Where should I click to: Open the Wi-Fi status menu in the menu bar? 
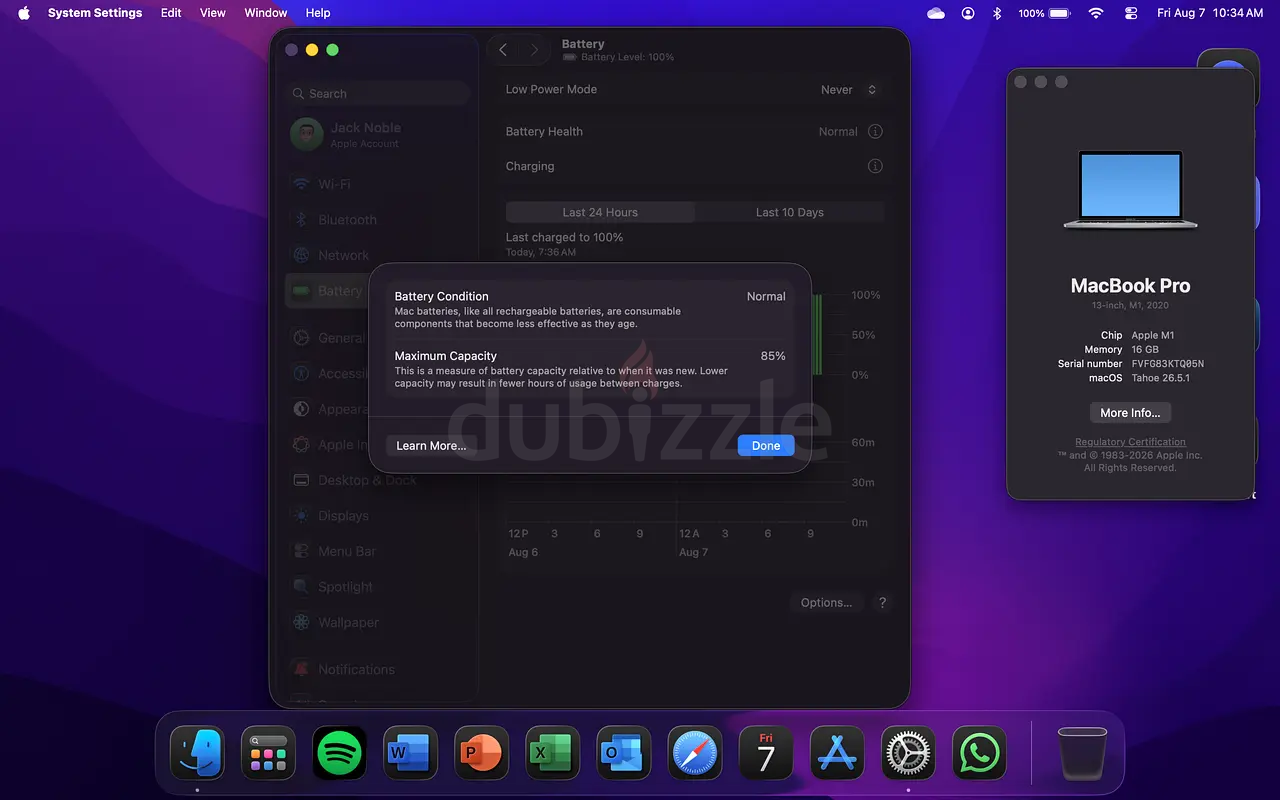coord(1096,13)
